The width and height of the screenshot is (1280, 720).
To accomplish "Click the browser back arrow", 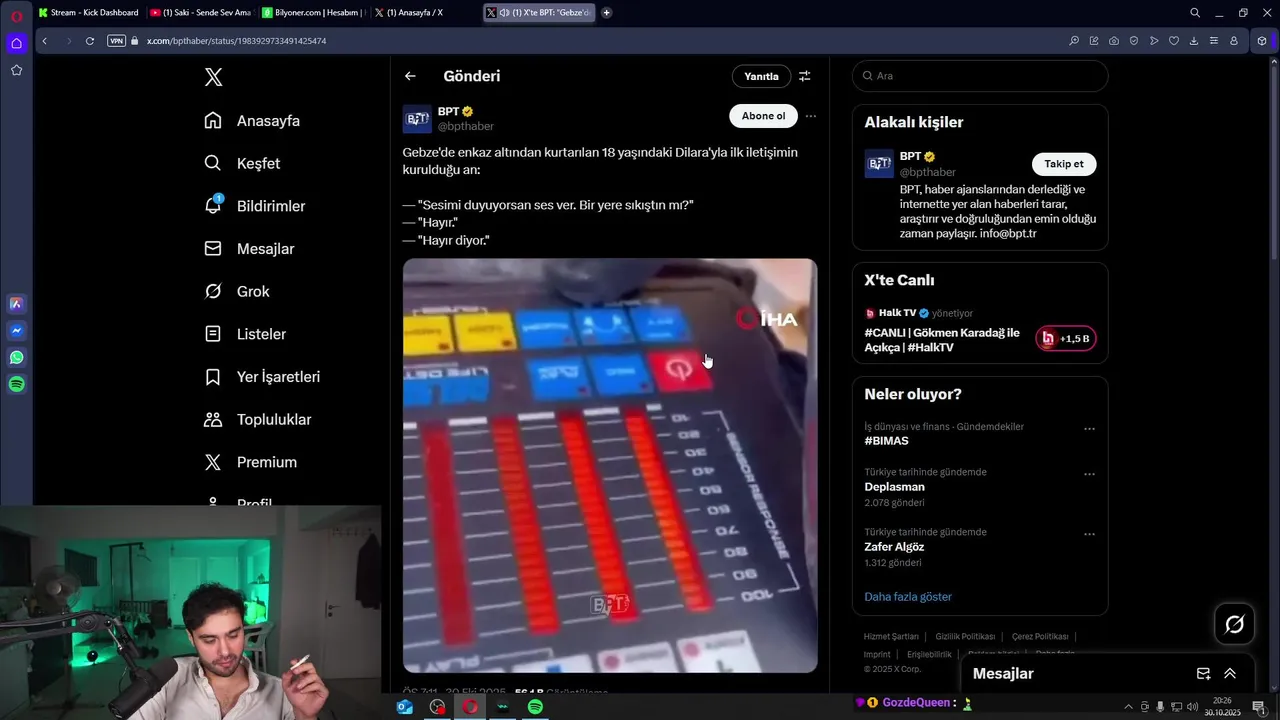I will [44, 41].
